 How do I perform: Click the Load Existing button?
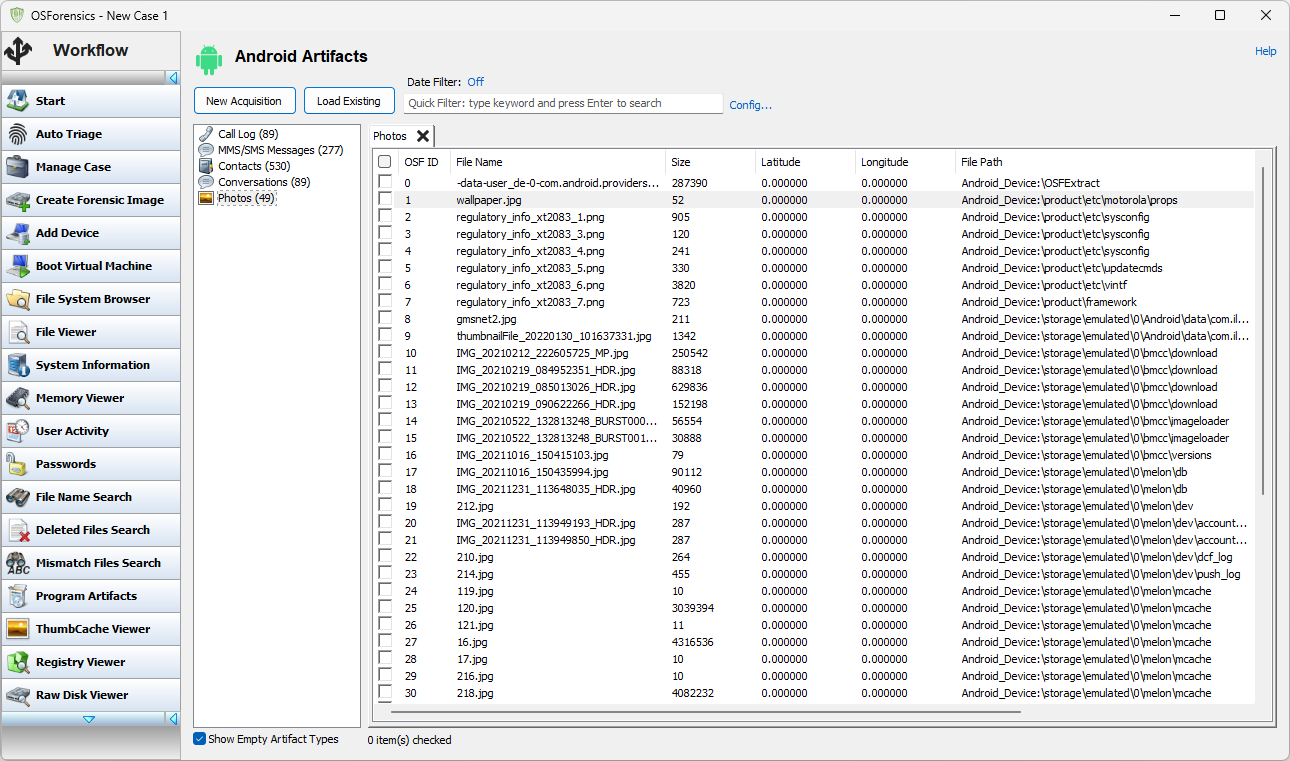coord(349,101)
